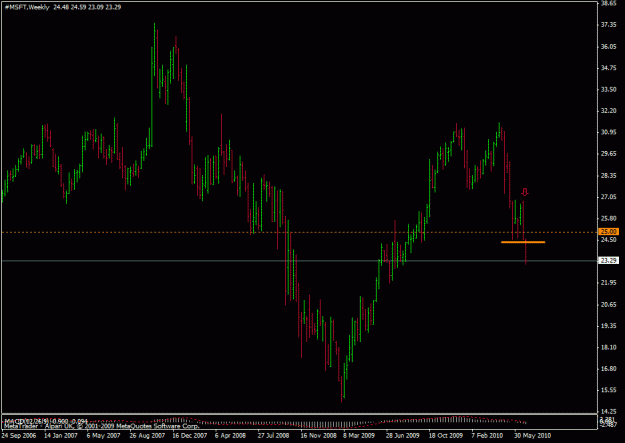
Task: Click the 28 Jun 2009 date label
Action: [403, 435]
